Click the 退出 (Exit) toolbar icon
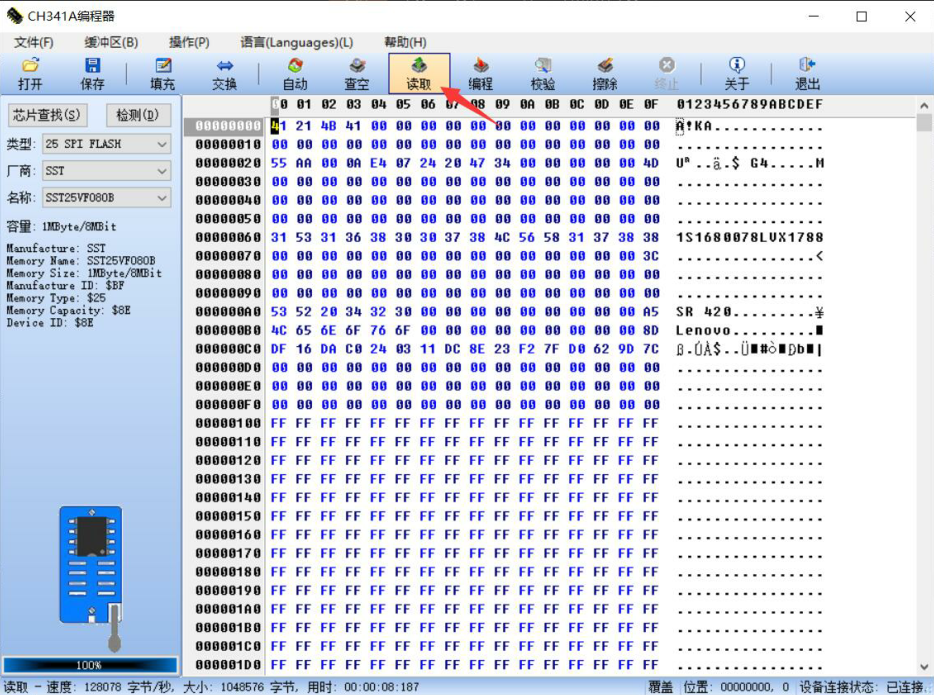934x695 pixels. (807, 65)
